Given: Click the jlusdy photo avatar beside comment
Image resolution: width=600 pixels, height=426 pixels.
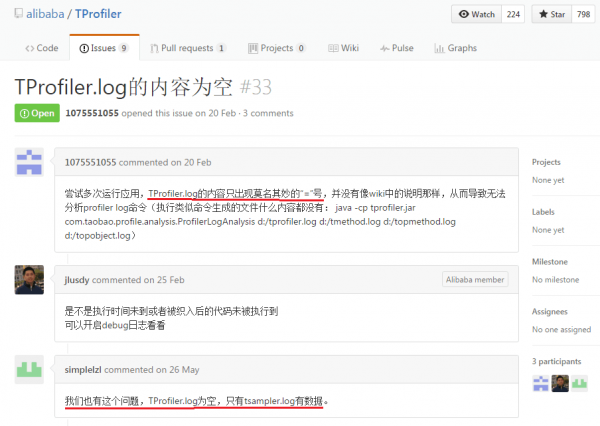Looking at the screenshot, I should coord(29,280).
